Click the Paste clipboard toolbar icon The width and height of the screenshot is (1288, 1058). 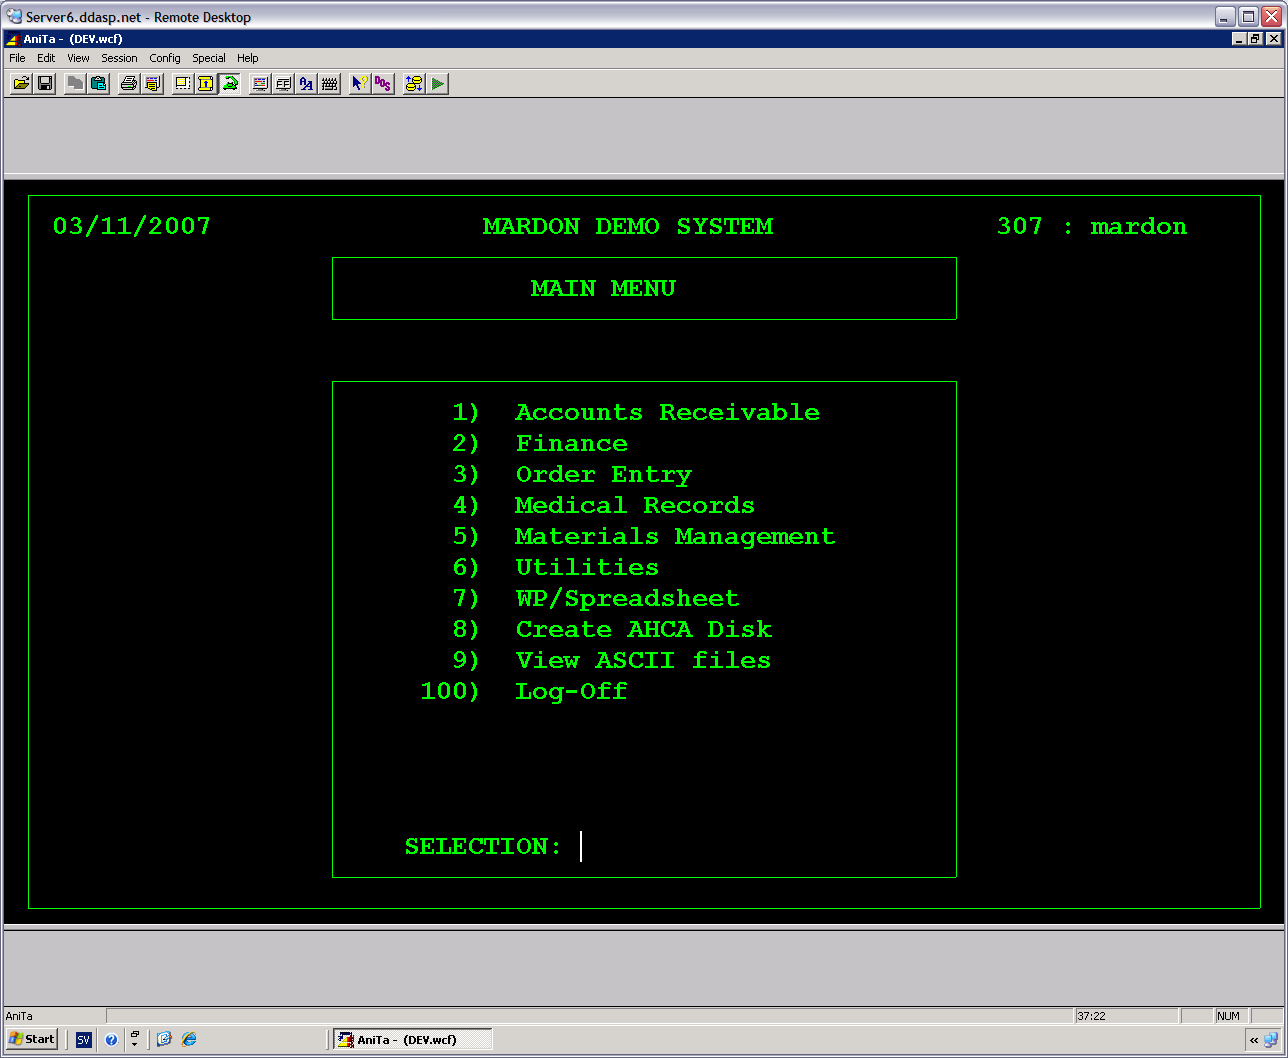(99, 84)
